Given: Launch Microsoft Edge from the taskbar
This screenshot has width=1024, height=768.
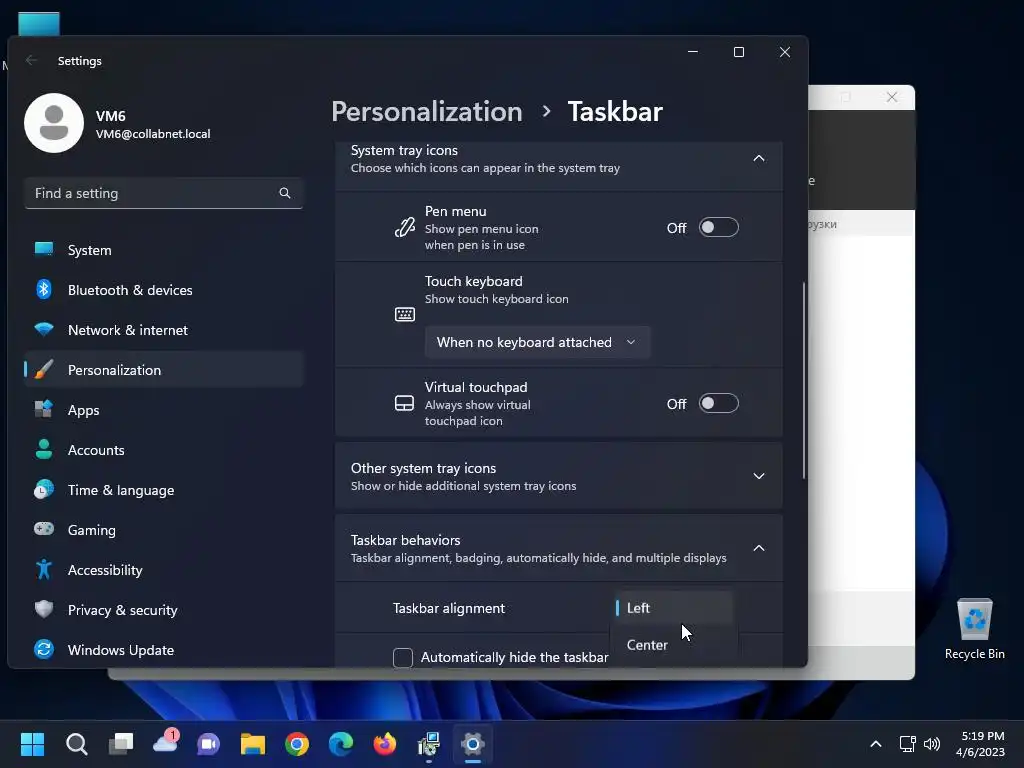Looking at the screenshot, I should pos(341,744).
